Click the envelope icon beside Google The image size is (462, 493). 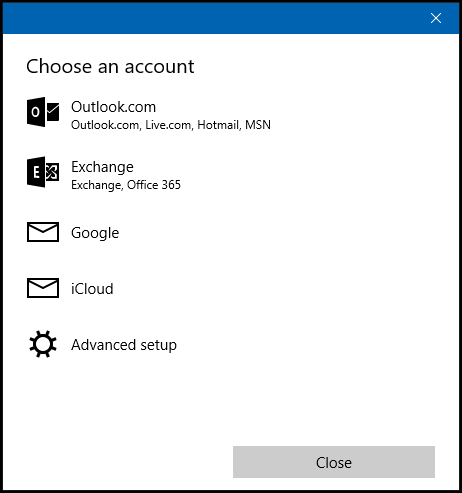pos(43,232)
